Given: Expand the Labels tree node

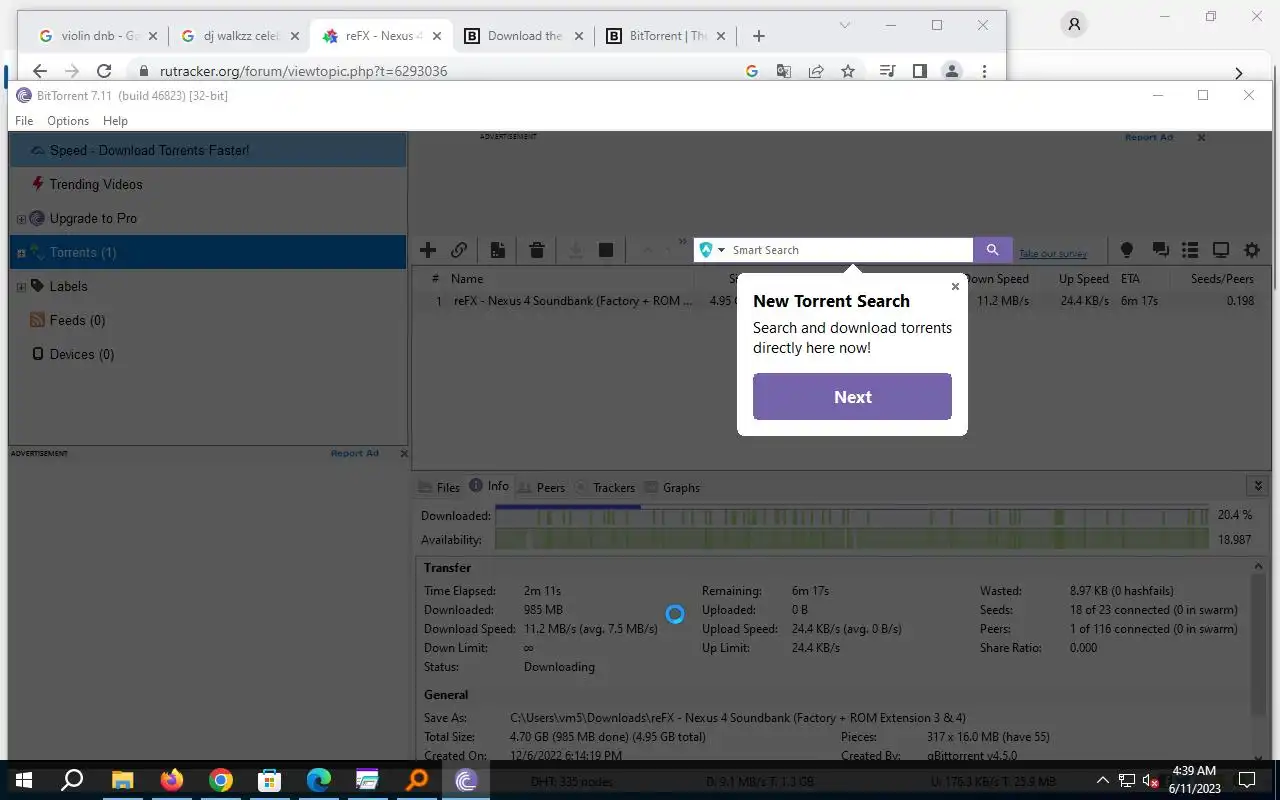Looking at the screenshot, I should pyautogui.click(x=21, y=287).
